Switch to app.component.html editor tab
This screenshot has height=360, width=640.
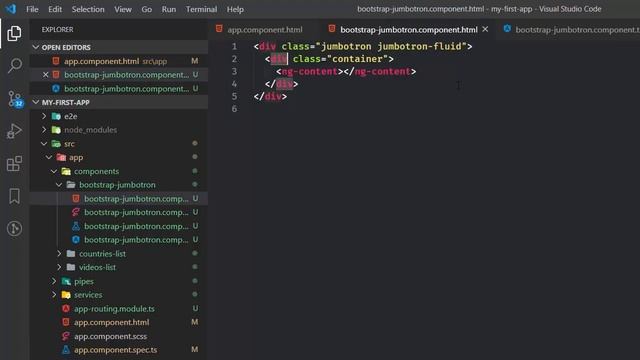click(264, 29)
